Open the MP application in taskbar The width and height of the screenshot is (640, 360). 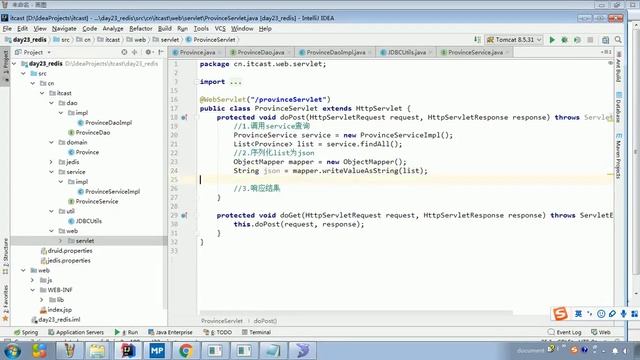pyautogui.click(x=157, y=351)
